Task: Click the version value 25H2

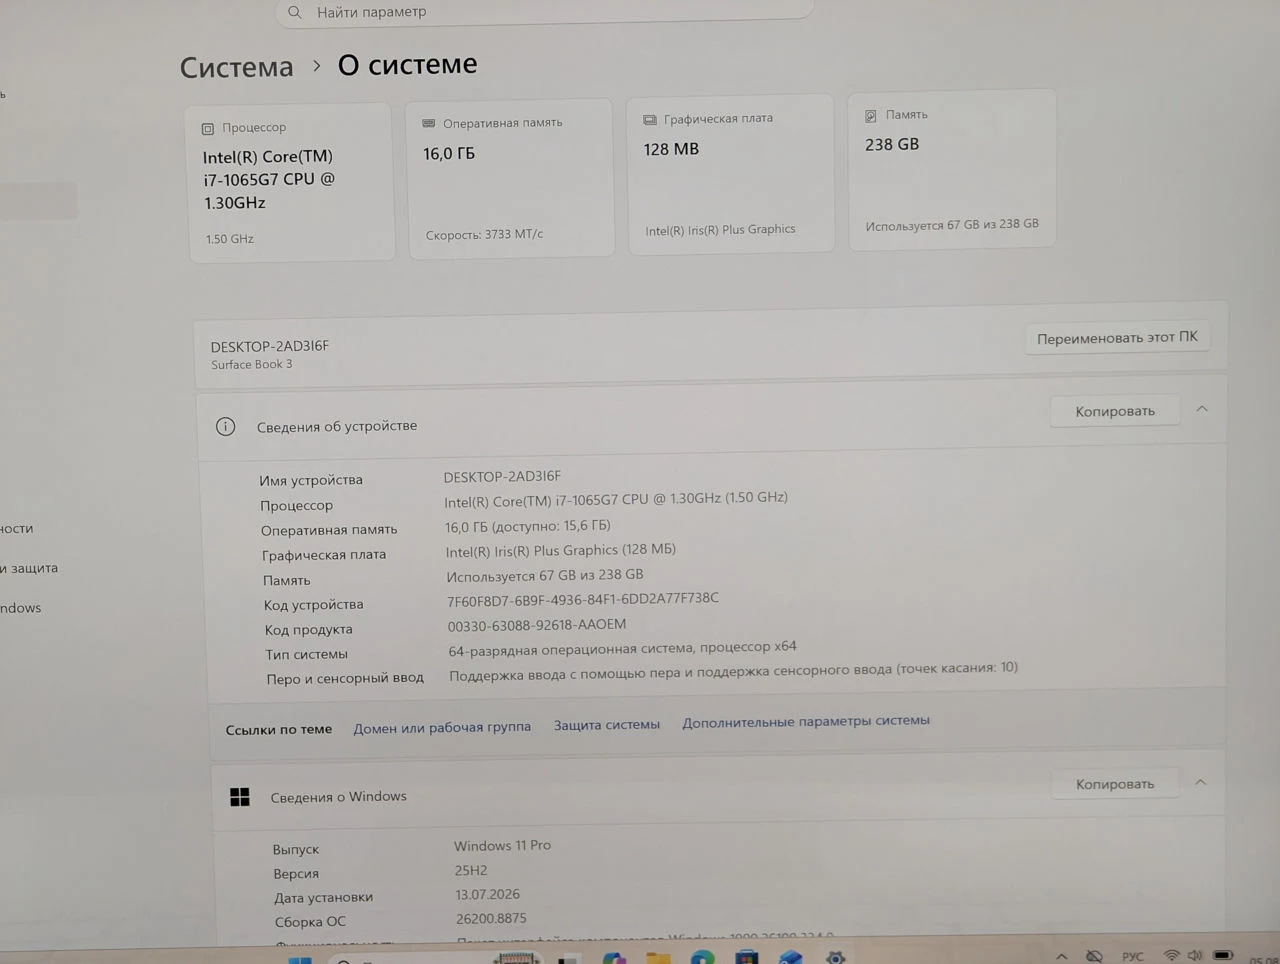Action: click(x=471, y=871)
